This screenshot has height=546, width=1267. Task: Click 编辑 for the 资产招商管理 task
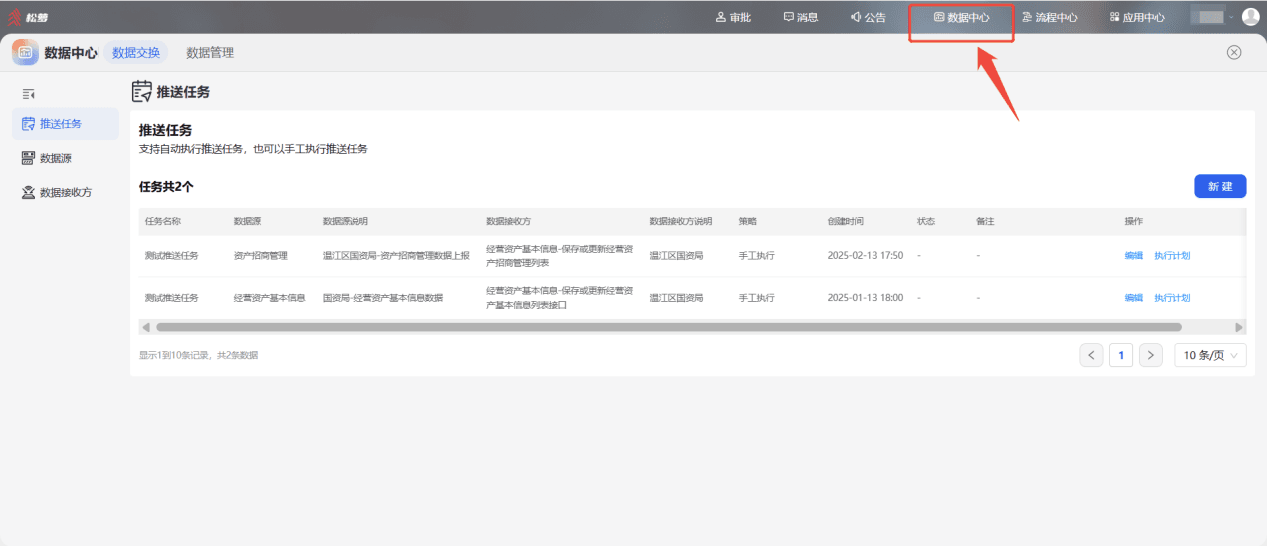coord(1133,256)
